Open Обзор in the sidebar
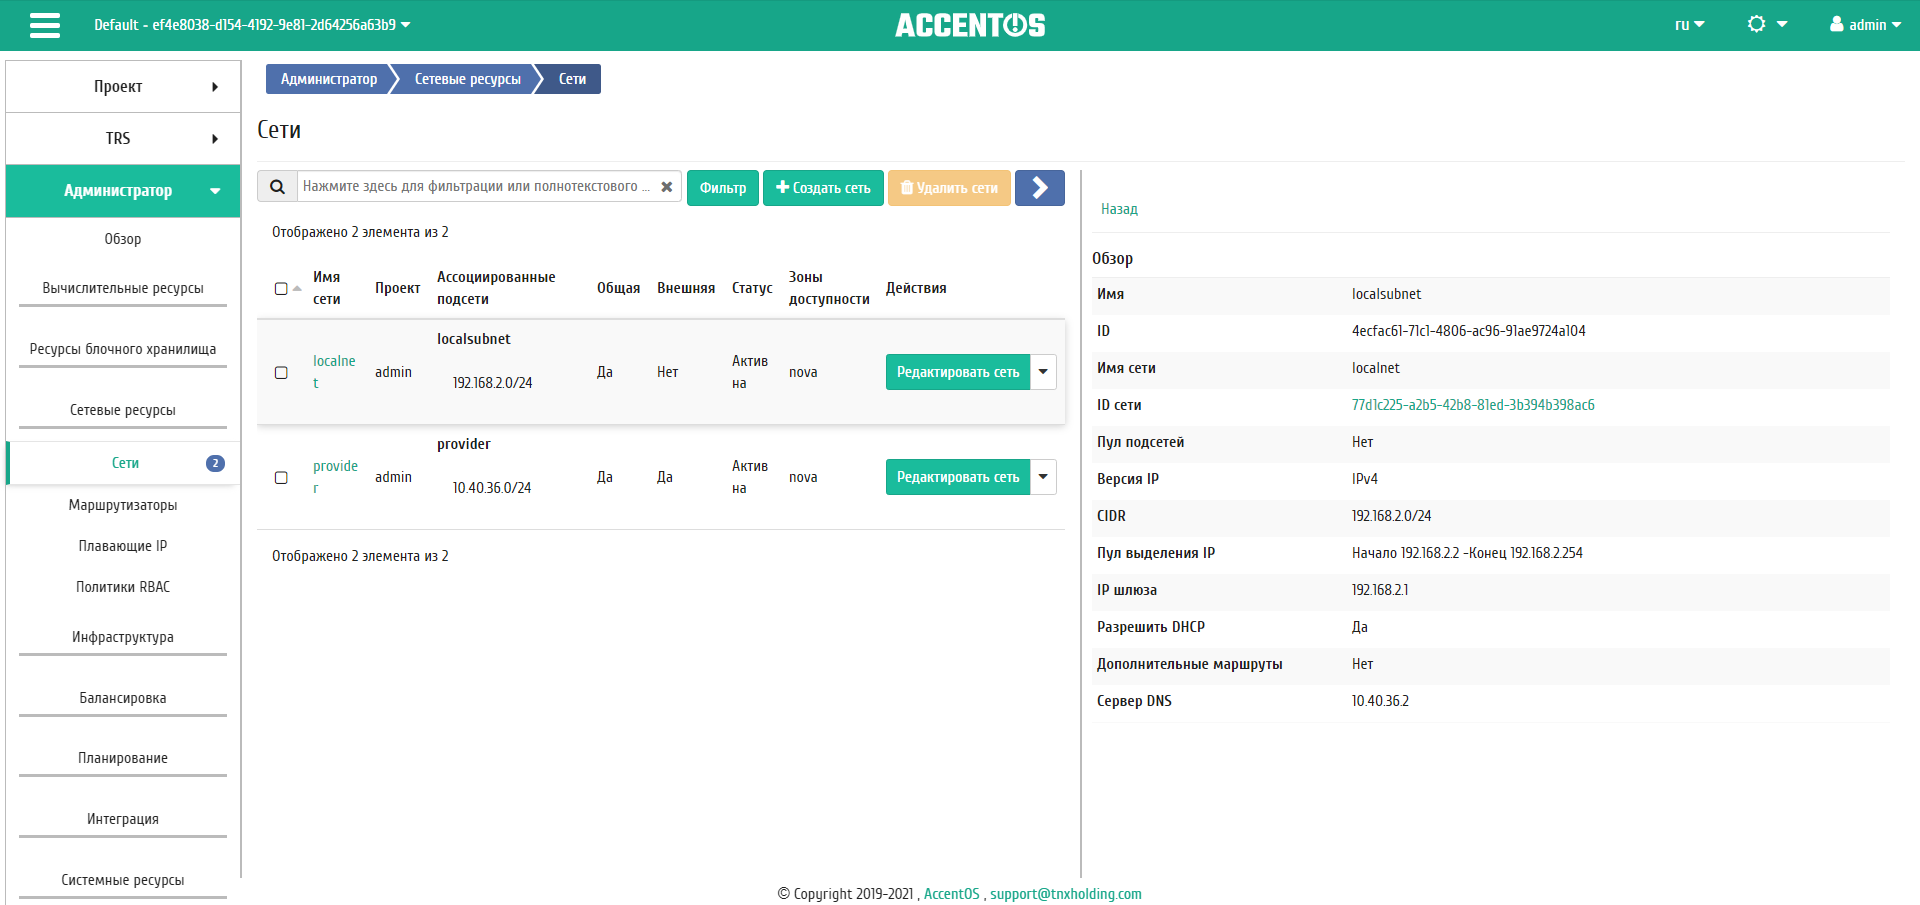Screen dimensions: 1920x905 tap(123, 239)
